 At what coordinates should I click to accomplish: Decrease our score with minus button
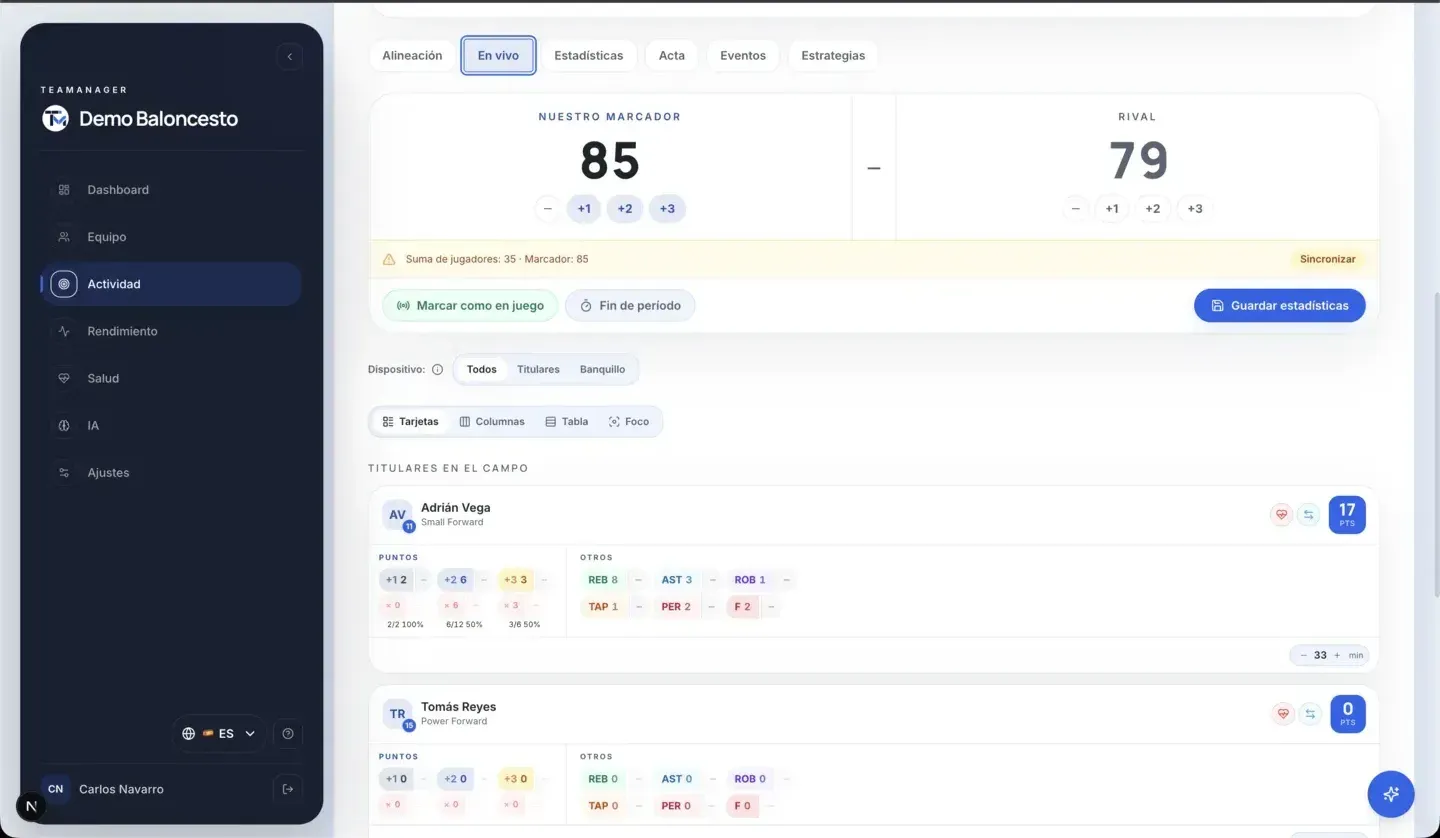[x=546, y=209]
